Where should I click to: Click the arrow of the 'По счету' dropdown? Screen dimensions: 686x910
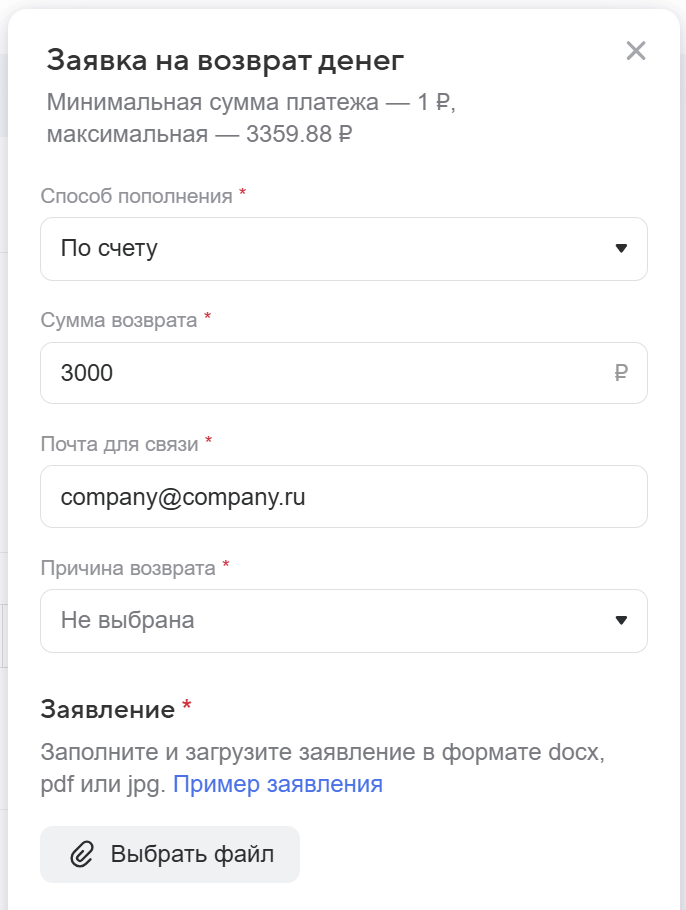621,248
